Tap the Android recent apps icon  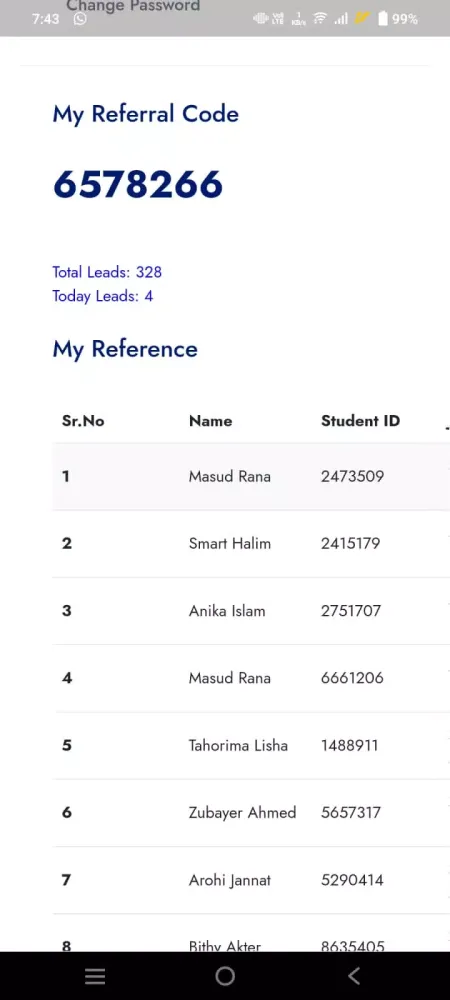coord(95,976)
